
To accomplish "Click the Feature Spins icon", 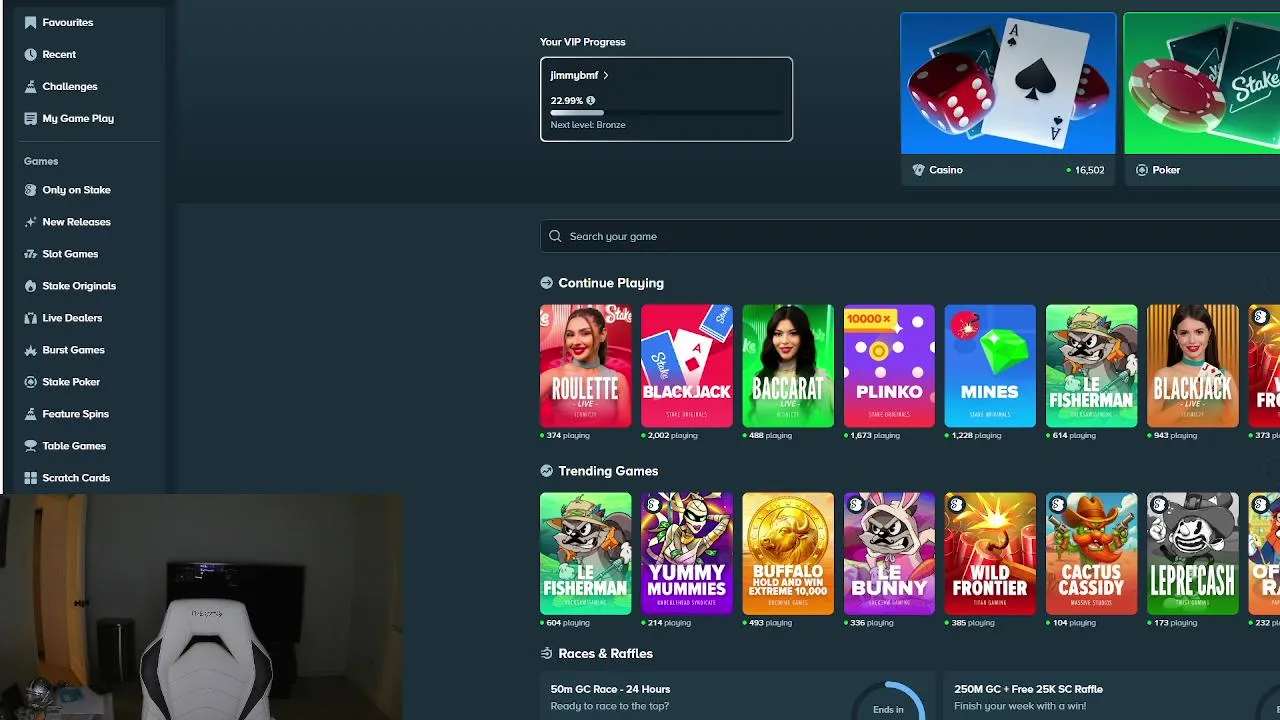I will [x=30, y=414].
